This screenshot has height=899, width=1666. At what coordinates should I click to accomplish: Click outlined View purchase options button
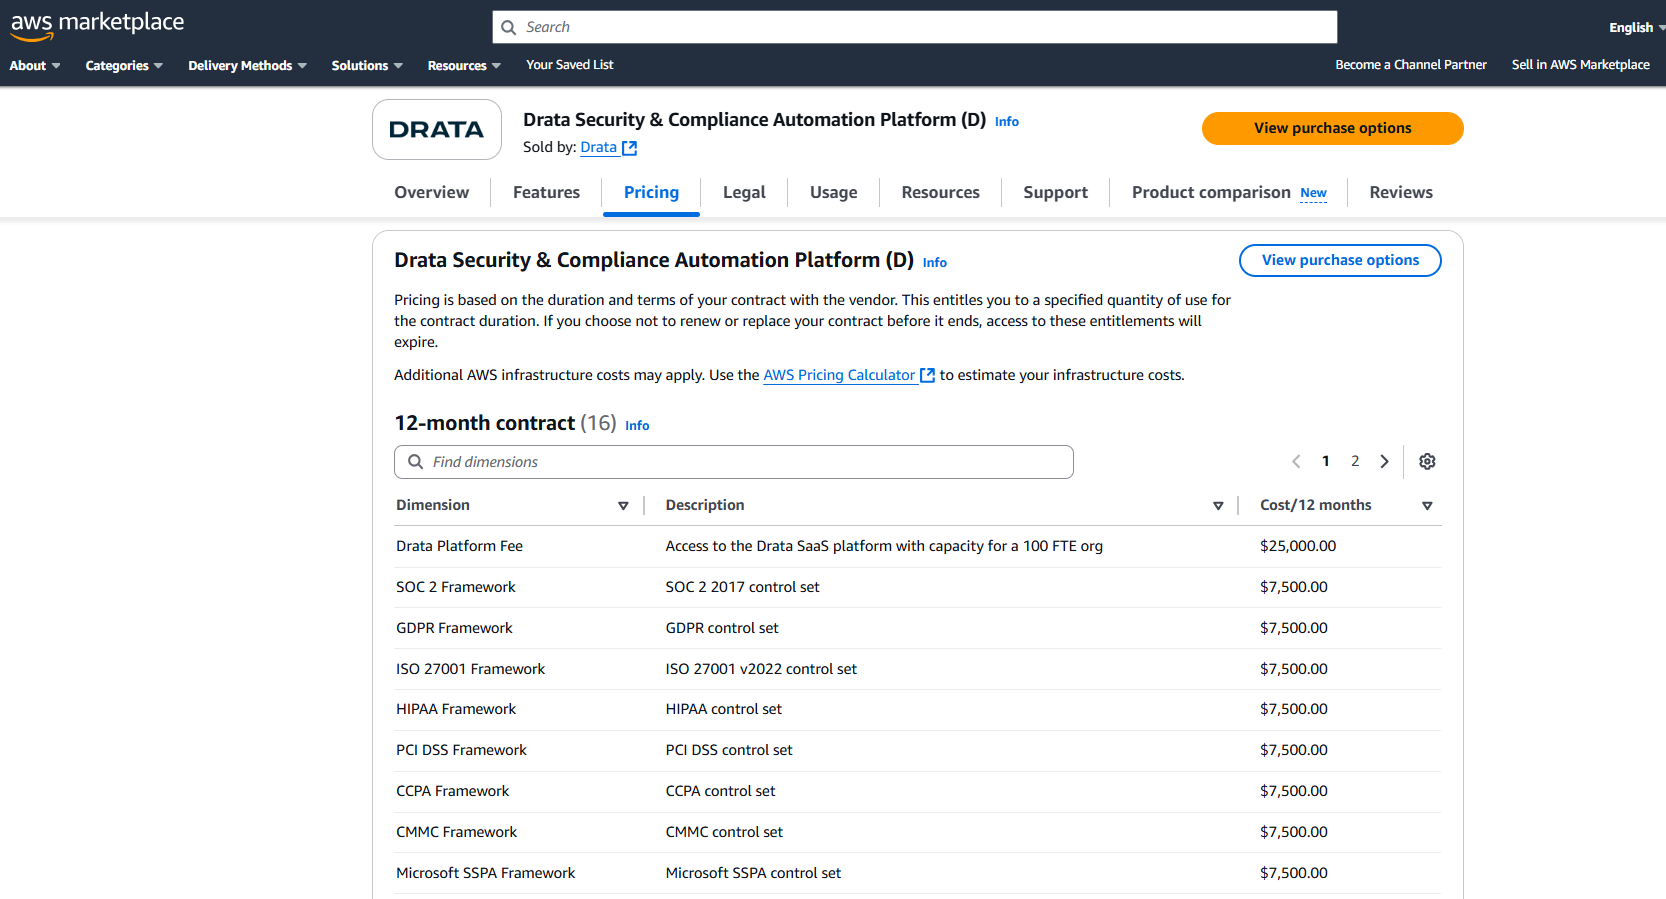(x=1340, y=260)
